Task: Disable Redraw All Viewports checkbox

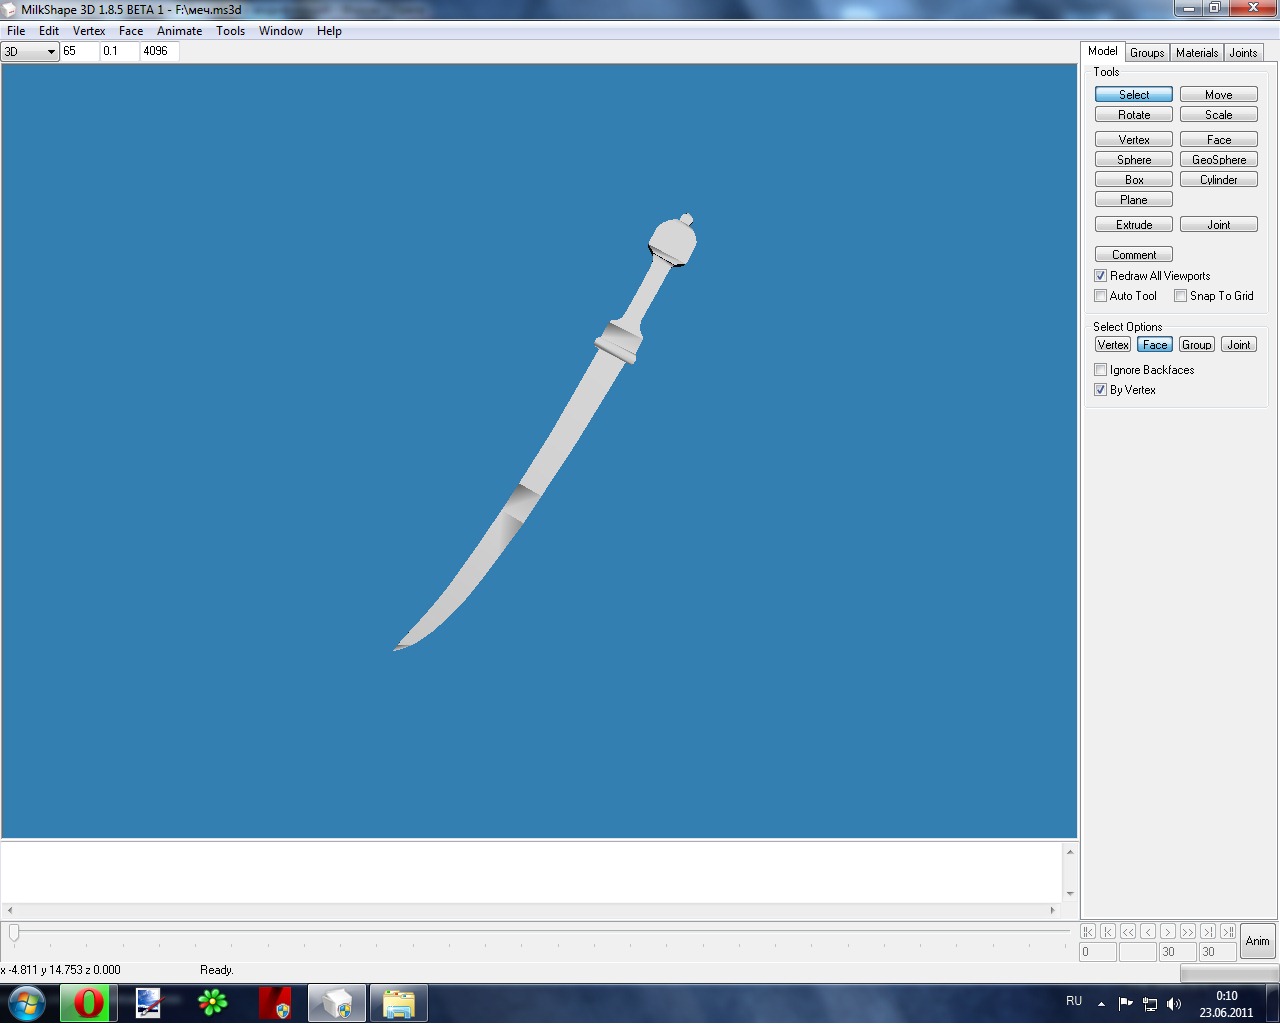Action: coord(1101,276)
